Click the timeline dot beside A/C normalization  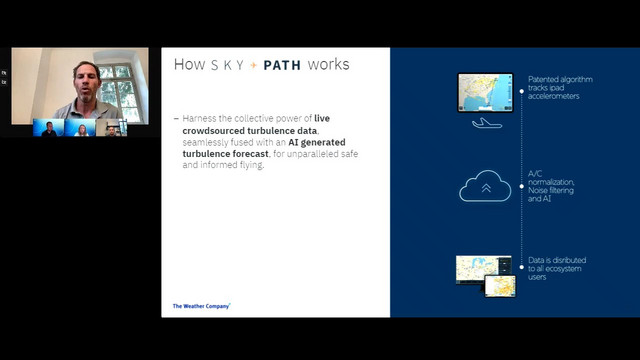click(522, 186)
